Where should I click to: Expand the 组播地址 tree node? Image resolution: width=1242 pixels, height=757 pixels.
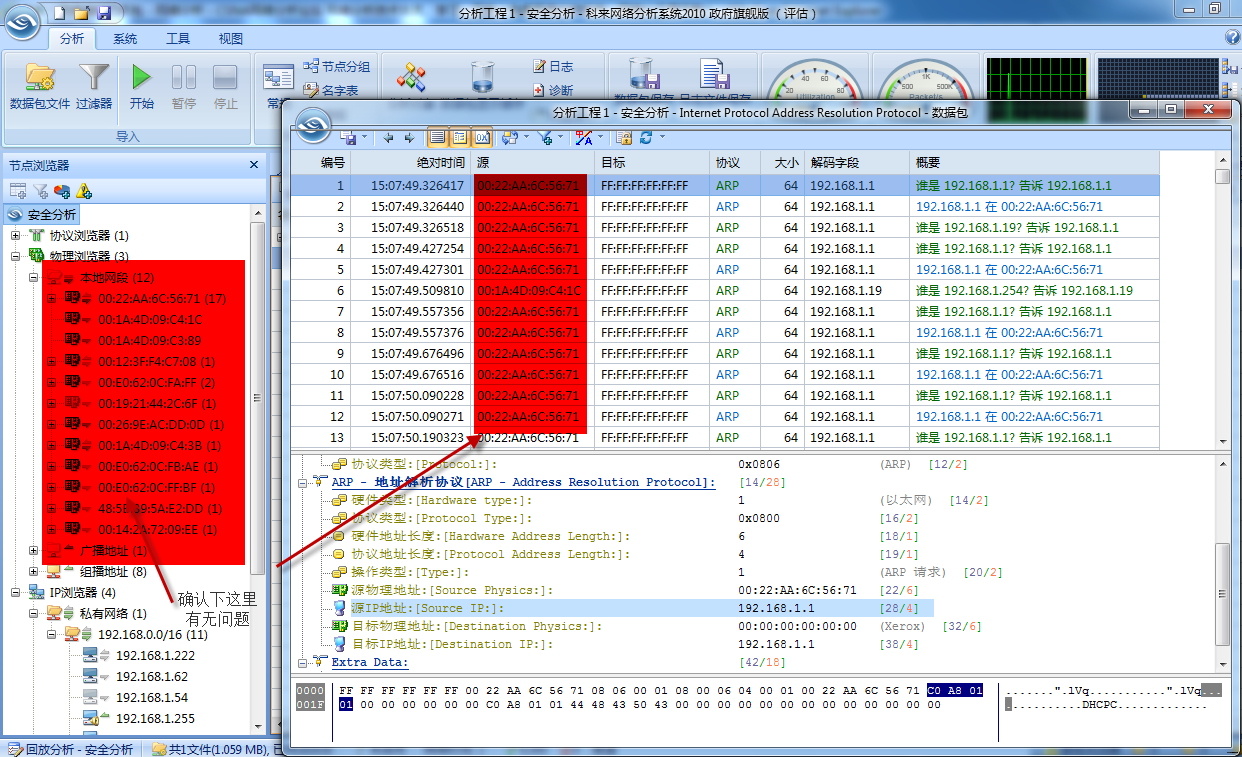tap(33, 572)
